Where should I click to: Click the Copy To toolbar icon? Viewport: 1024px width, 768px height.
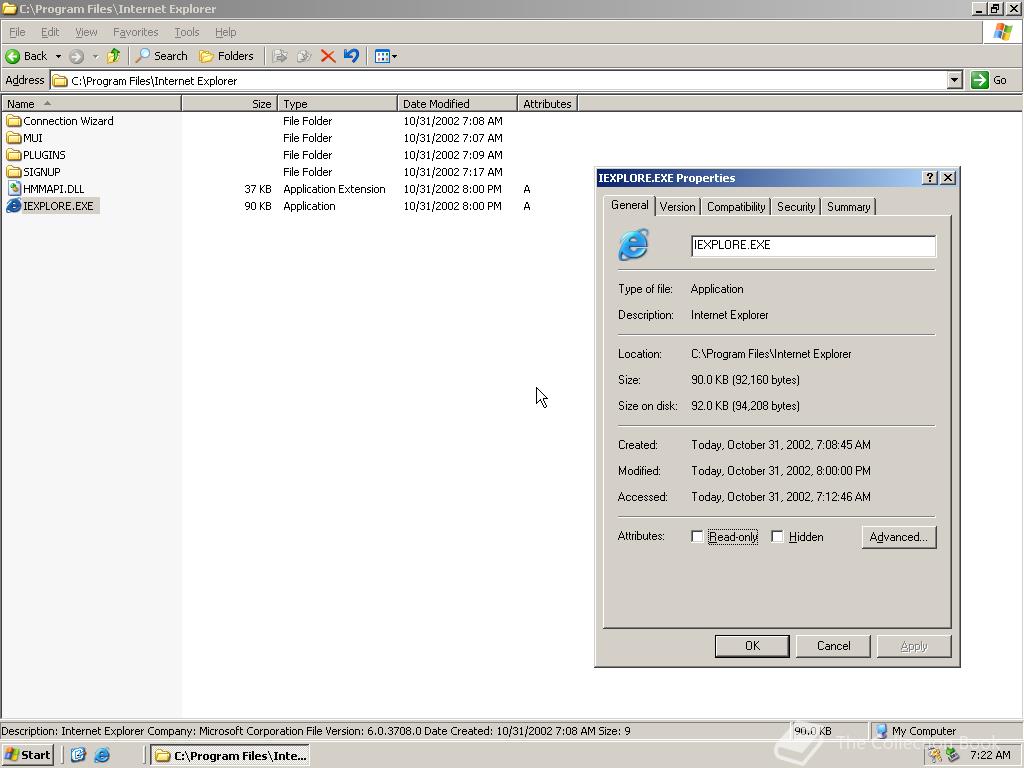(304, 56)
